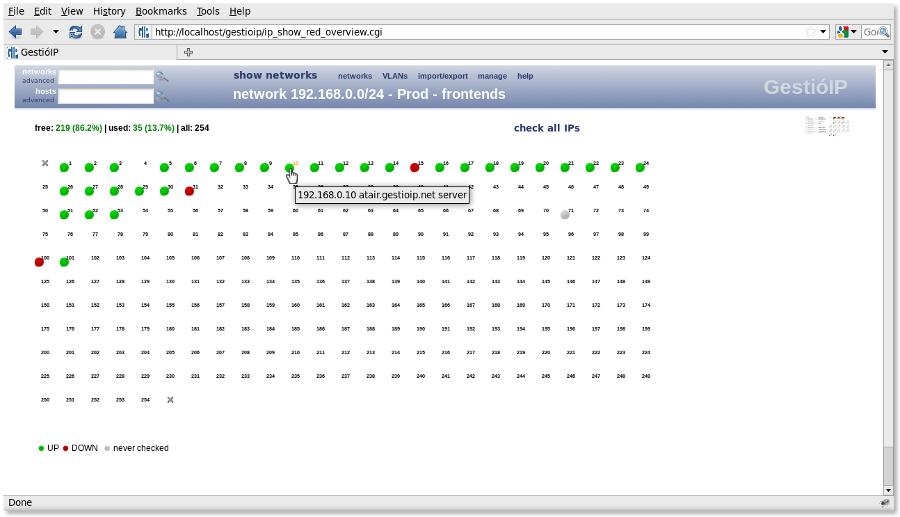900x517 pixels.
Task: Click the show networks link
Action: tap(275, 75)
